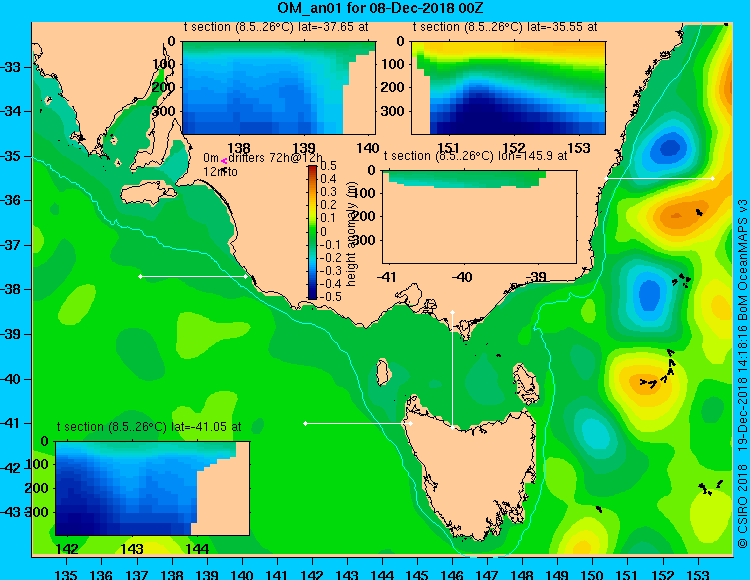
Task: Click the -0.5 value on the color scale
Action: click(330, 296)
